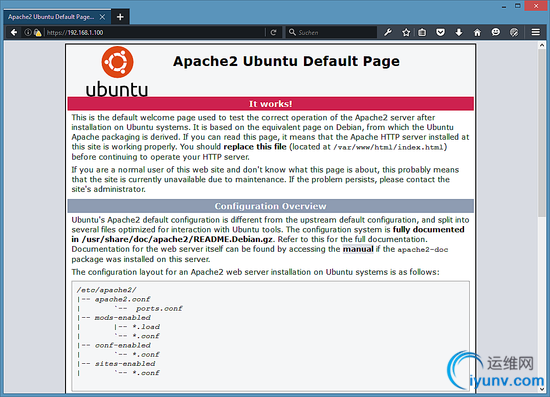Click 'apache2.conf' in the layout tree
The height and width of the screenshot is (397, 550).
point(122,299)
